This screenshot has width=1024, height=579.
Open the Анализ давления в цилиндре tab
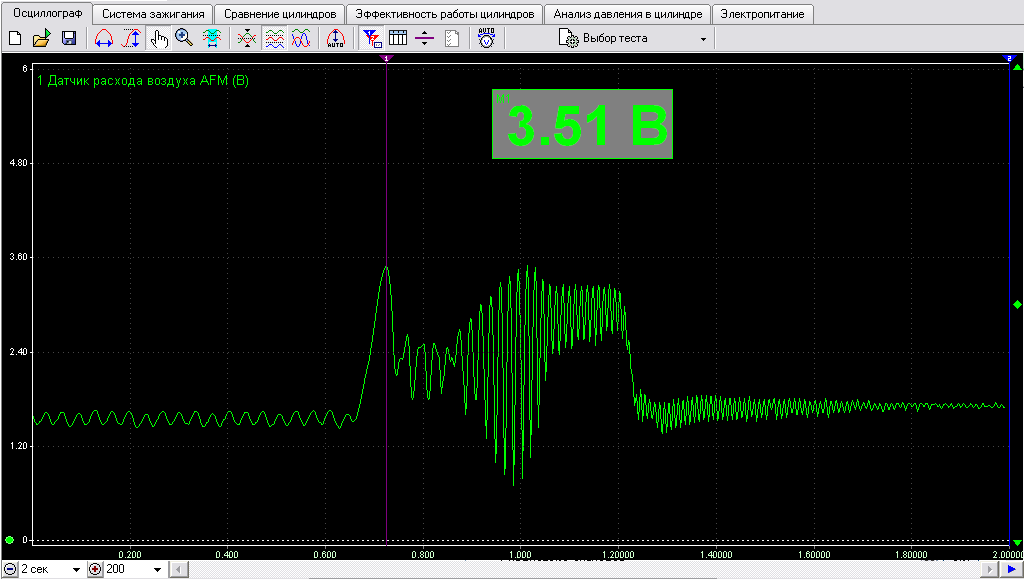(x=628, y=14)
